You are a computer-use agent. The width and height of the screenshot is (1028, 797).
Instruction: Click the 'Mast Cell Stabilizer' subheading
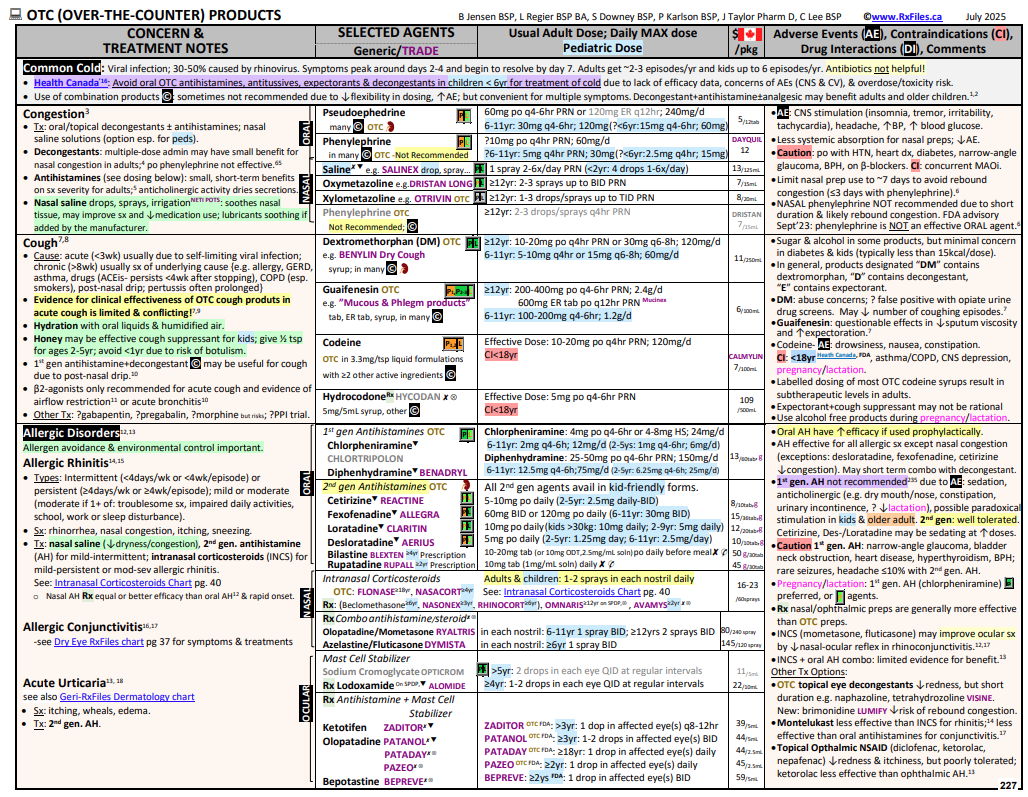(x=366, y=659)
